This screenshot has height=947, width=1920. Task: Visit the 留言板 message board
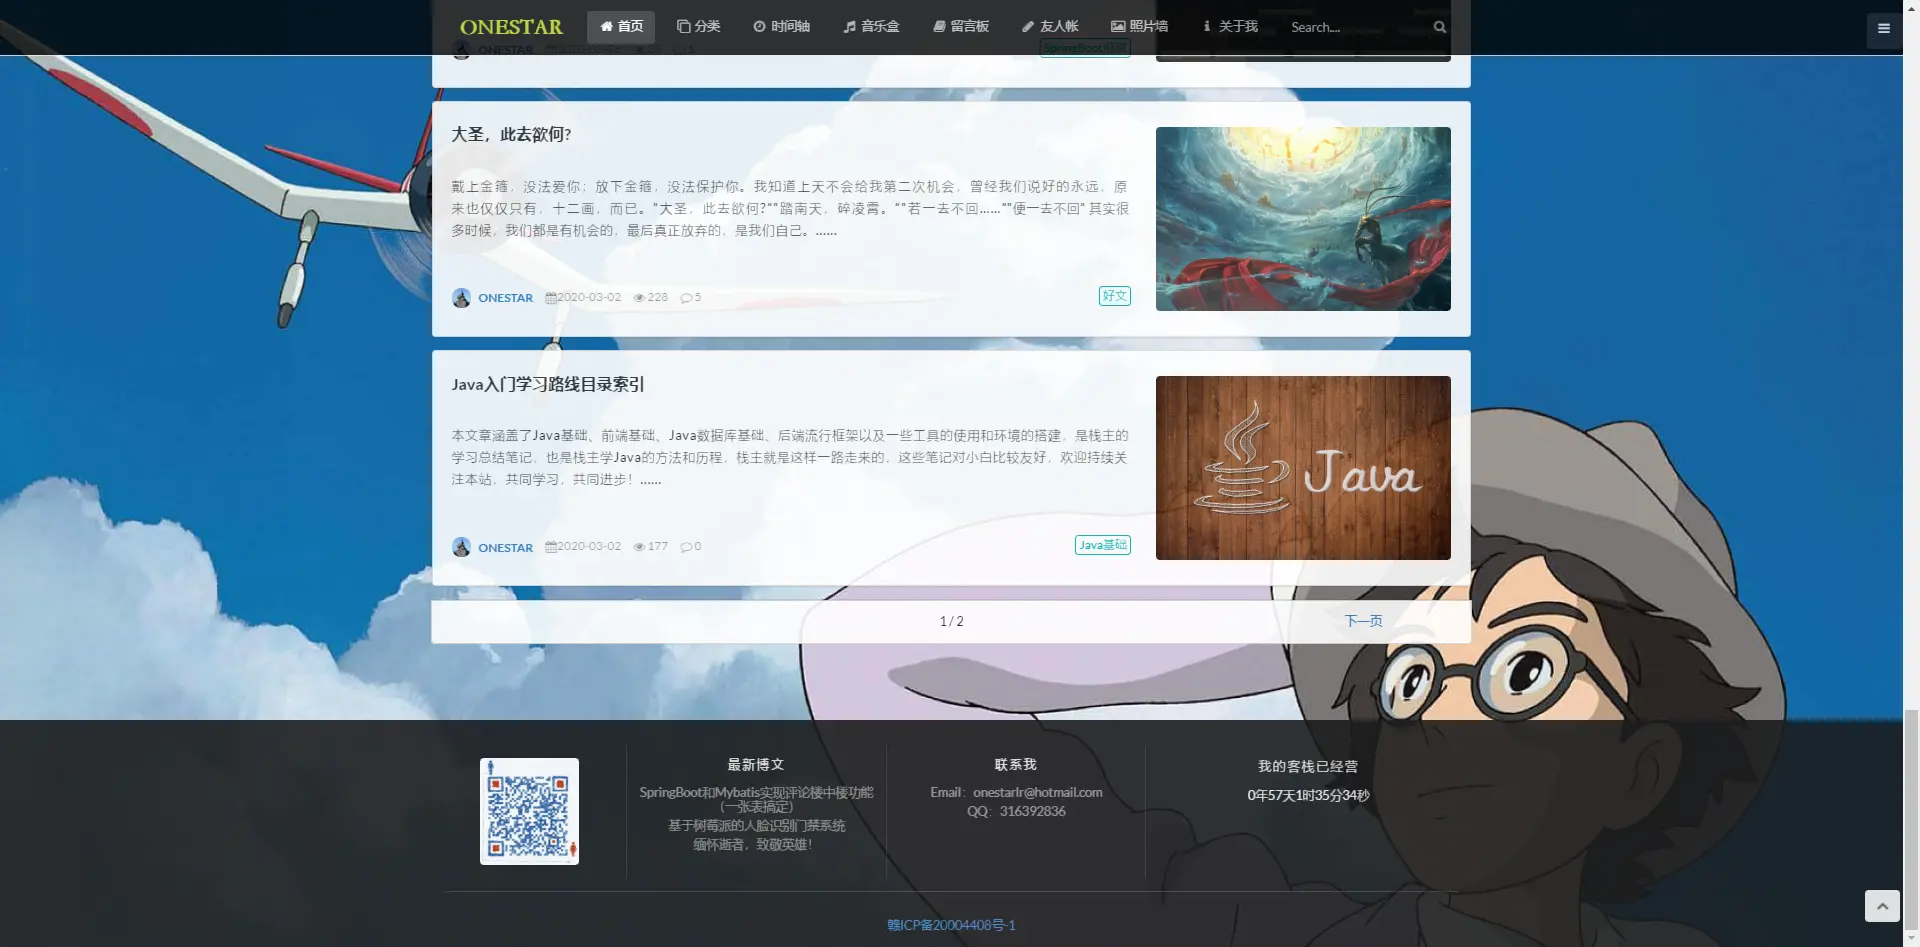point(961,27)
